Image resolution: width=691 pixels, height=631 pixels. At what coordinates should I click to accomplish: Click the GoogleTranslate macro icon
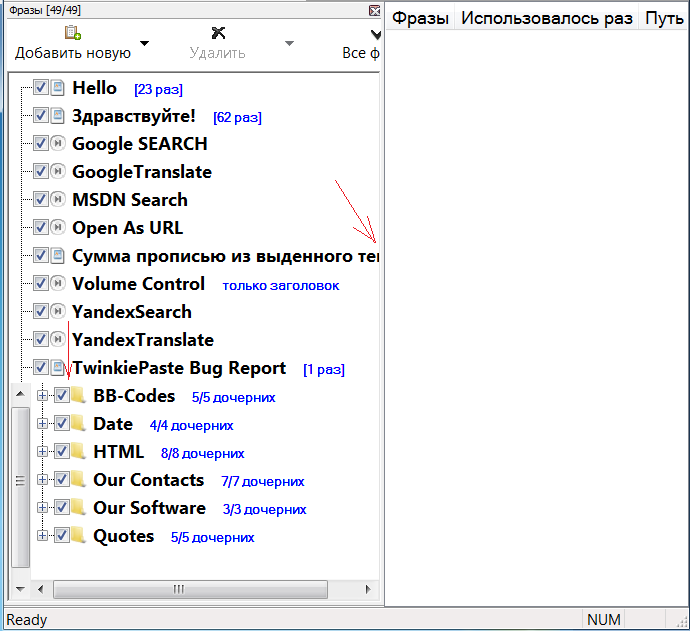57,171
